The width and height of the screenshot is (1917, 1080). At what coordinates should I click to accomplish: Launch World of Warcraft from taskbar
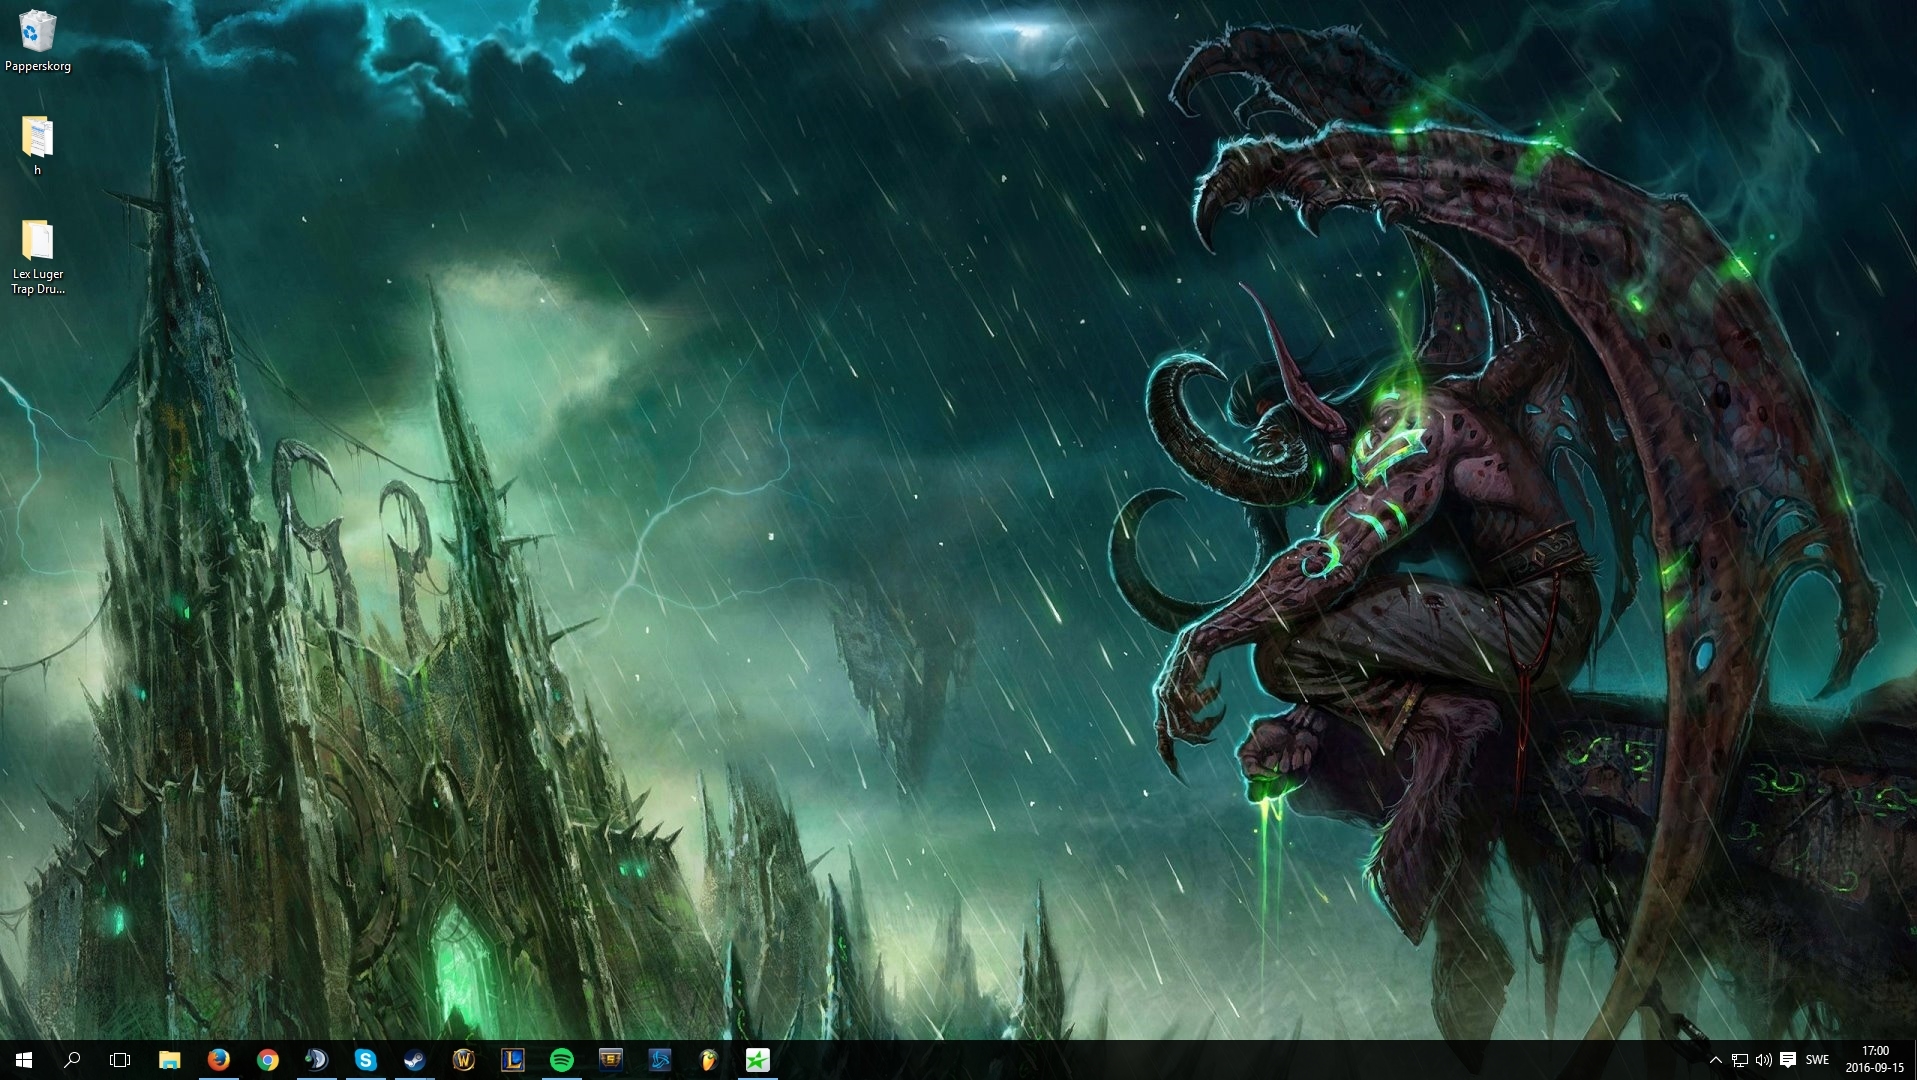click(463, 1060)
